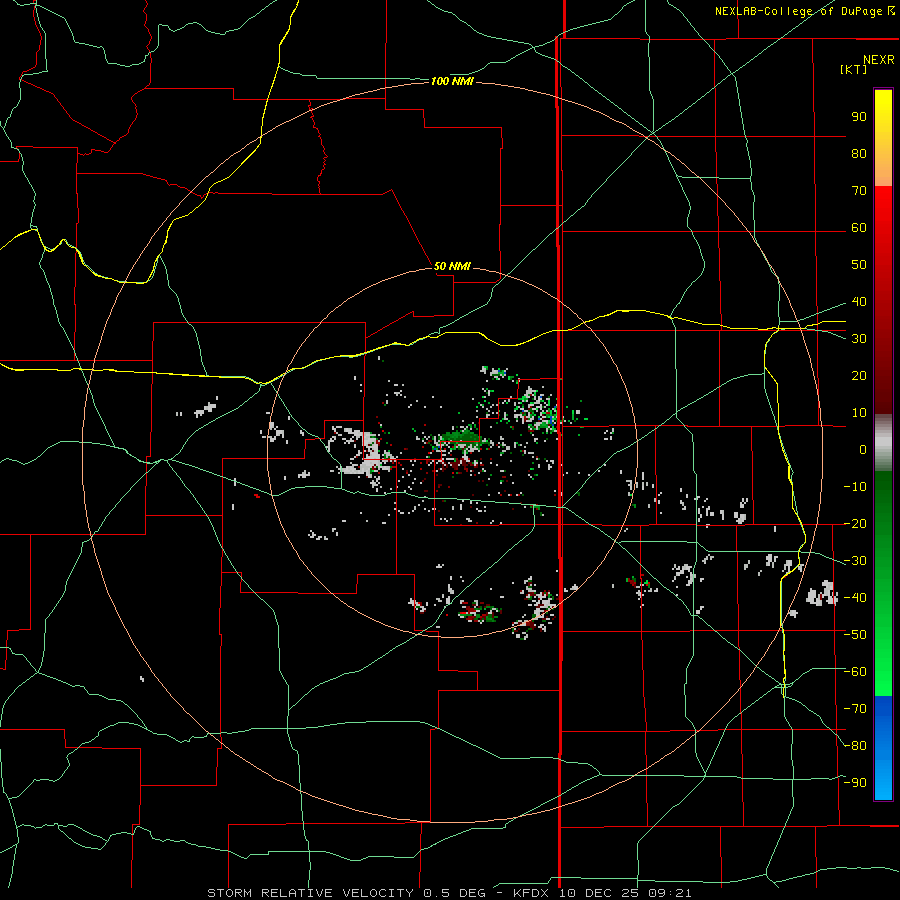Click the 100 NMI range ring label
900x900 pixels.
[452, 82]
